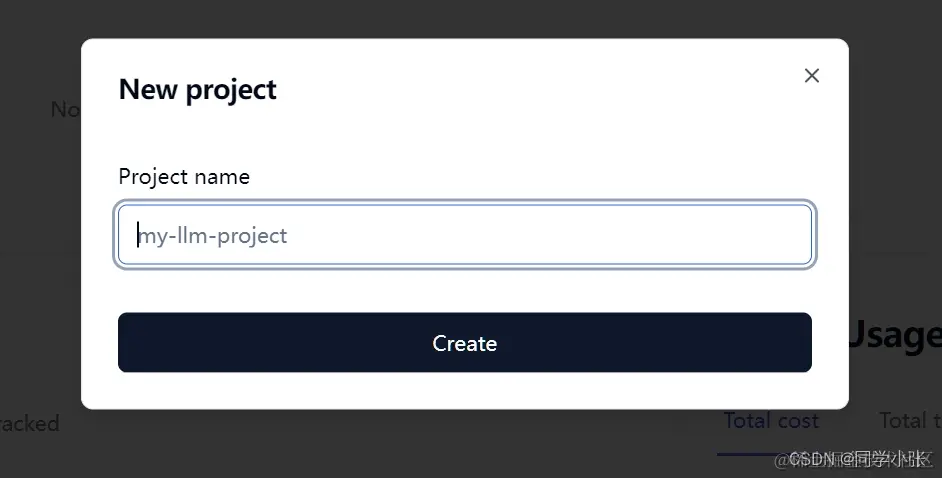
Task: Click the dimmed backdrop below the Create button
Action: [460, 445]
